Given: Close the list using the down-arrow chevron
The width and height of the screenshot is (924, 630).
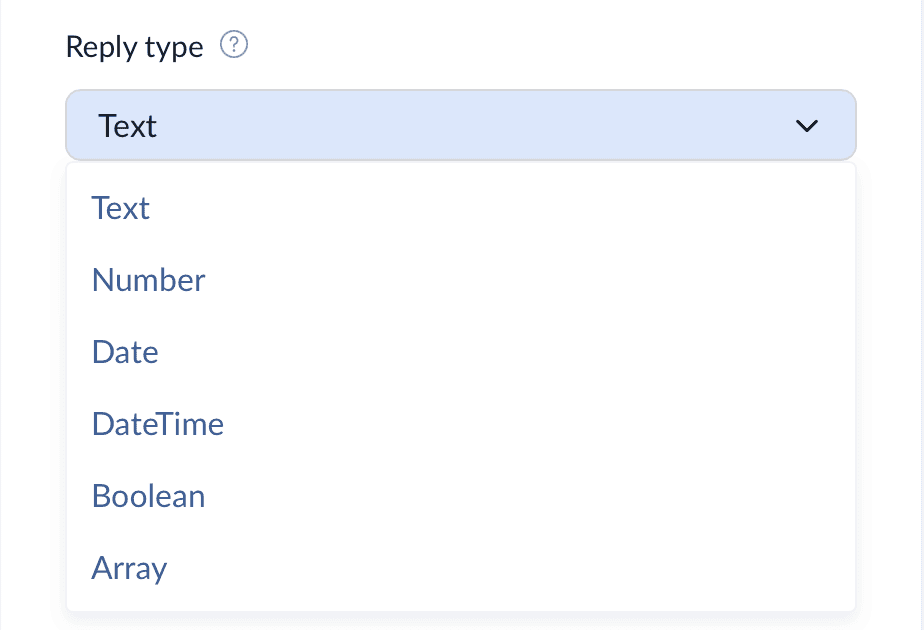Looking at the screenshot, I should 806,126.
